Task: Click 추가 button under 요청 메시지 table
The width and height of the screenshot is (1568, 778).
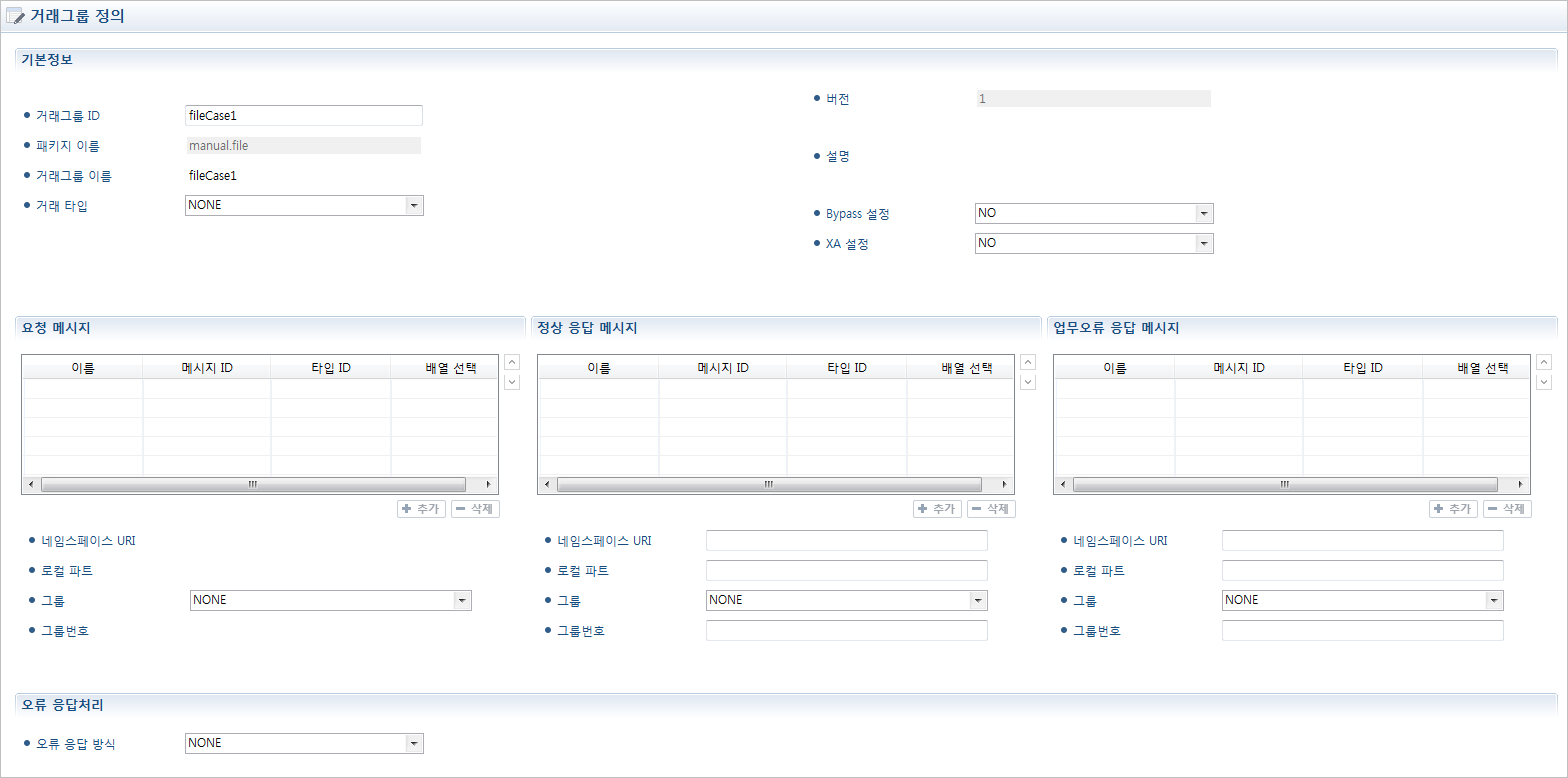Action: click(x=421, y=509)
